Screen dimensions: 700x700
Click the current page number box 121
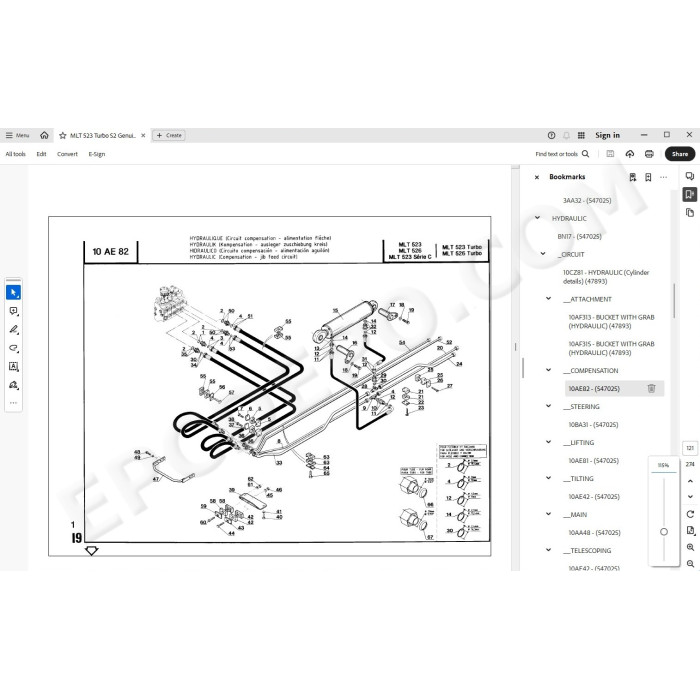[x=690, y=448]
